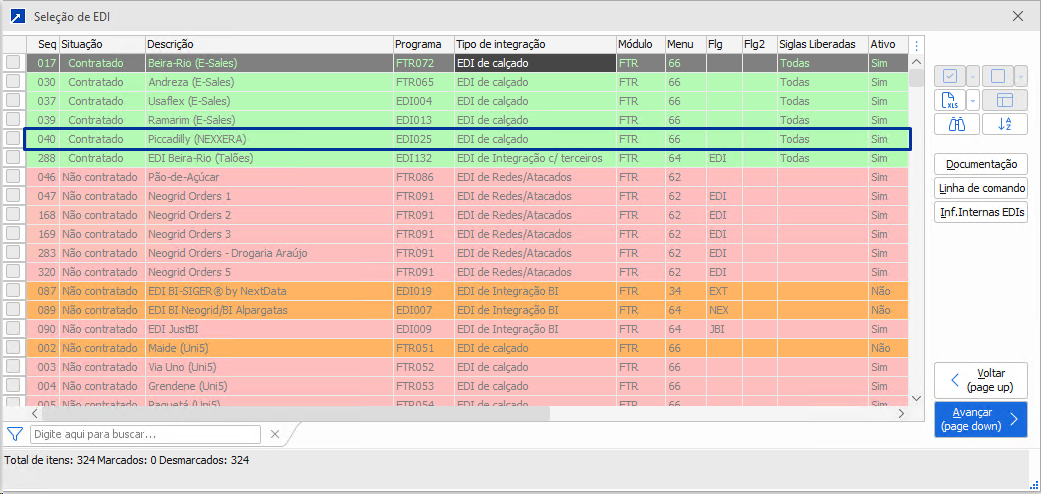This screenshot has height=494, width=1041.
Task: Click the status text 'Total de itens: 324'
Action: tap(49, 459)
